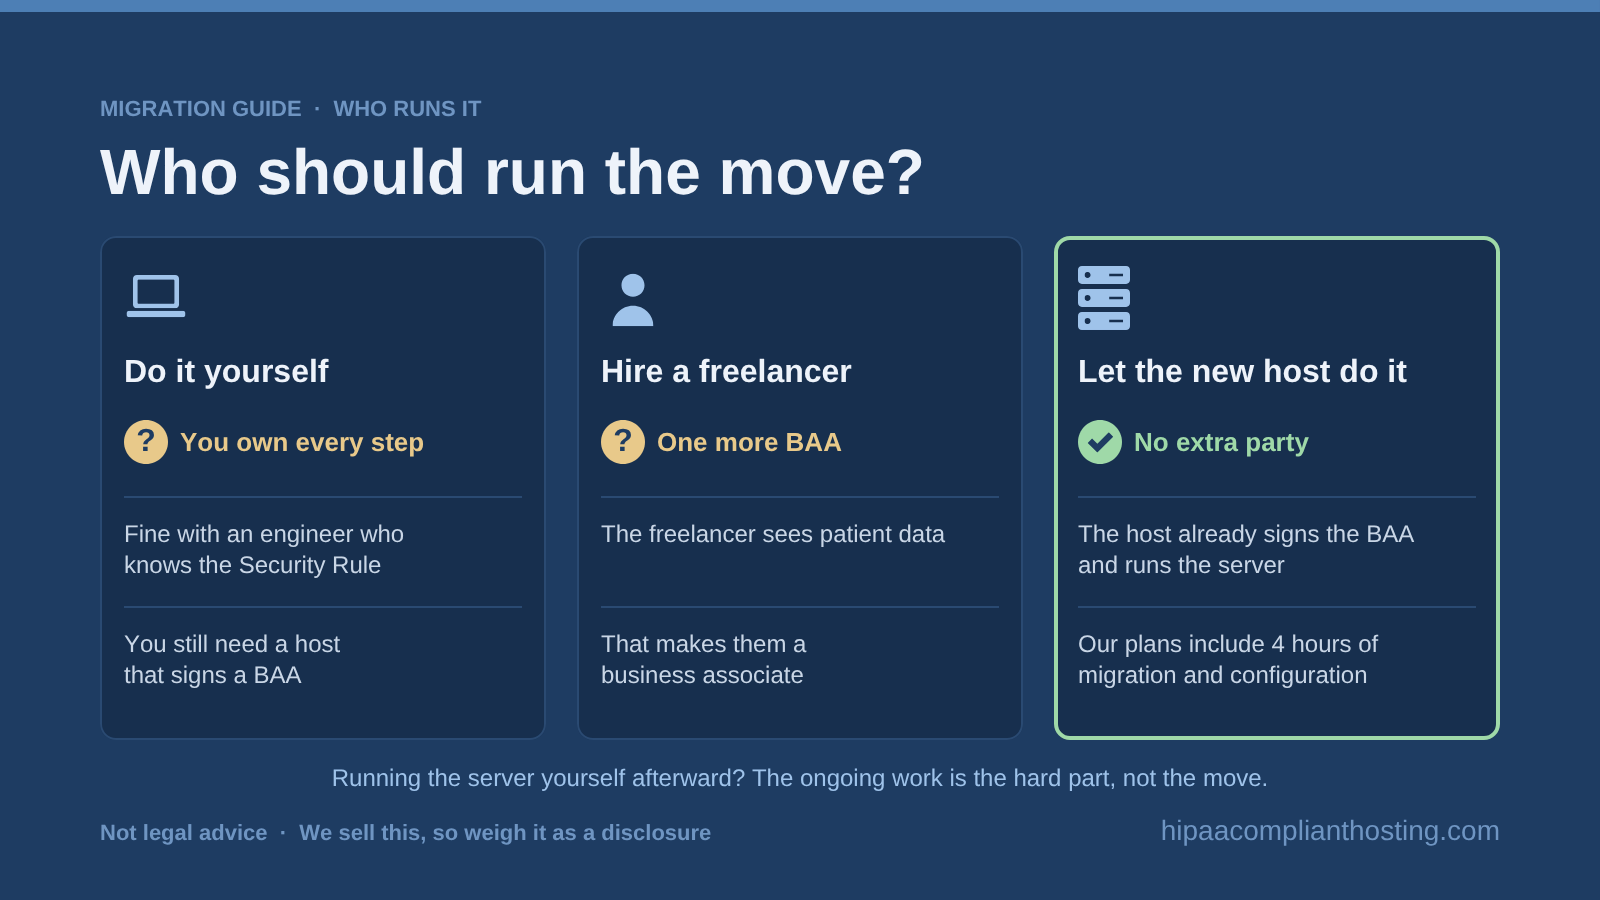Open the hipaacomplianthosting.com link
The image size is (1600, 900).
(1330, 831)
